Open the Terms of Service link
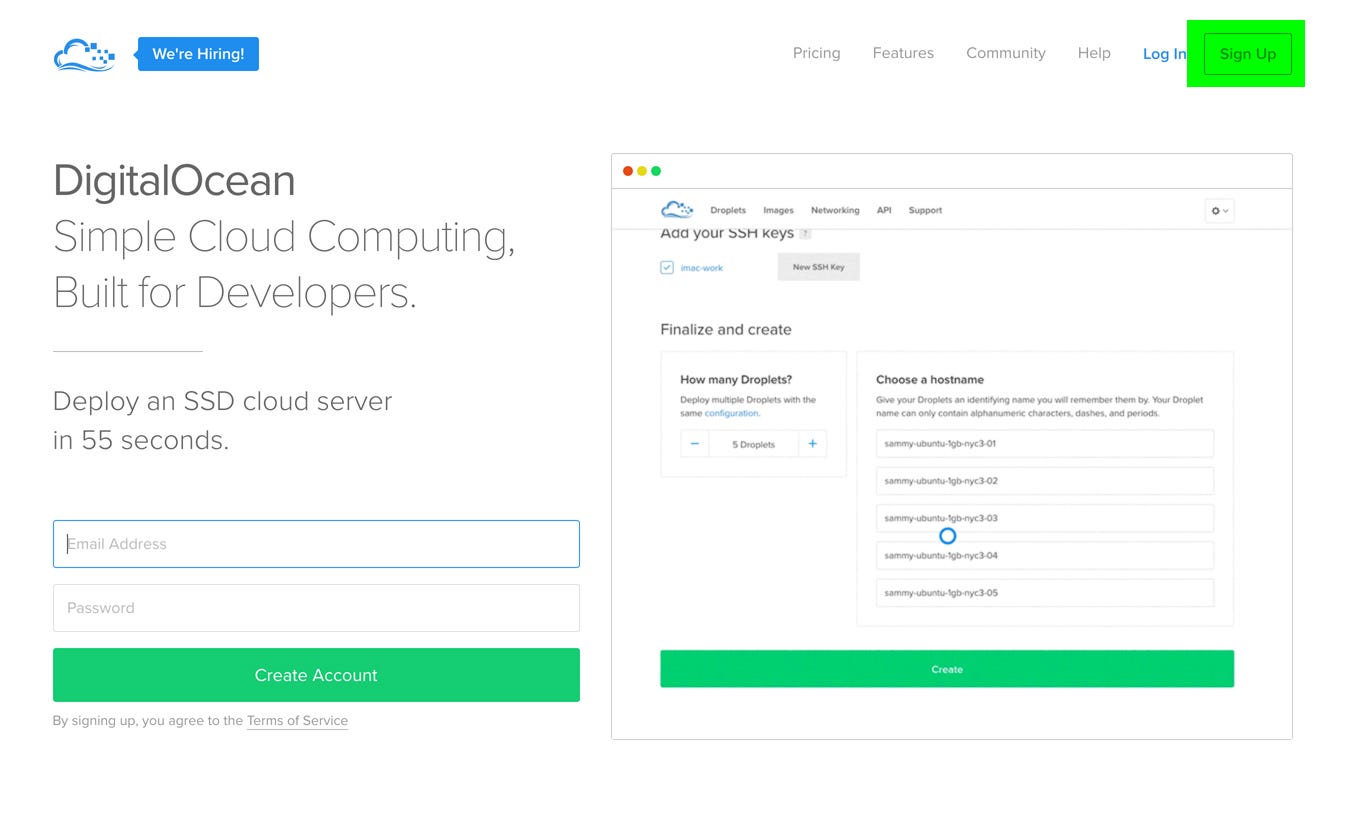Viewport: 1352px width, 822px height. point(297,721)
